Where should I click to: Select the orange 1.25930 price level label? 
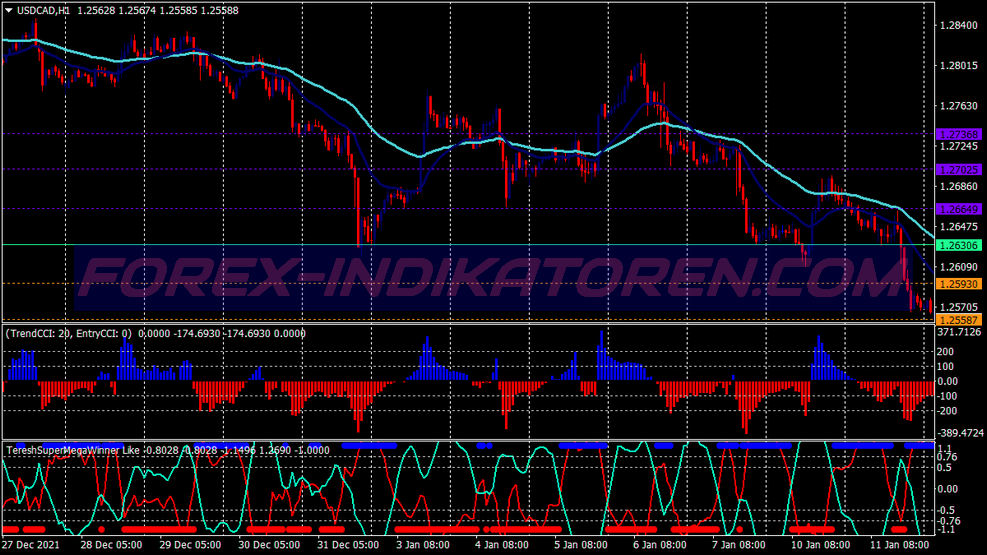959,284
